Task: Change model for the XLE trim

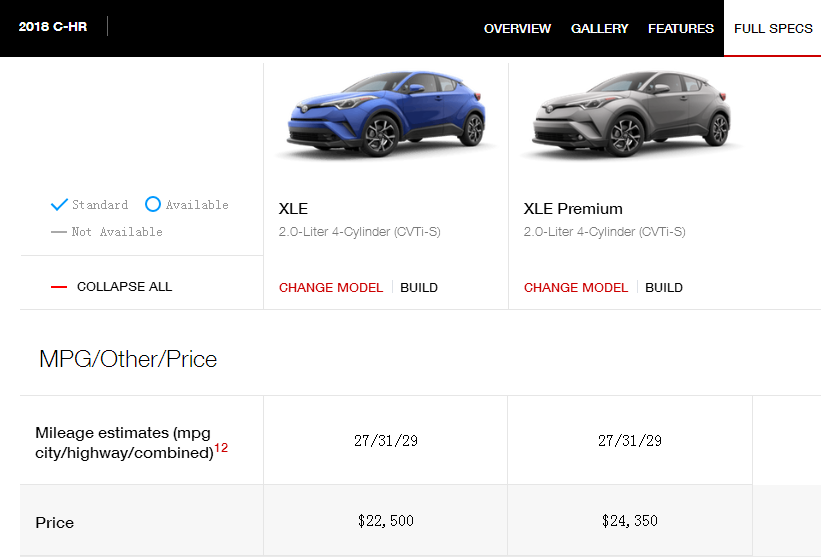Action: [331, 287]
